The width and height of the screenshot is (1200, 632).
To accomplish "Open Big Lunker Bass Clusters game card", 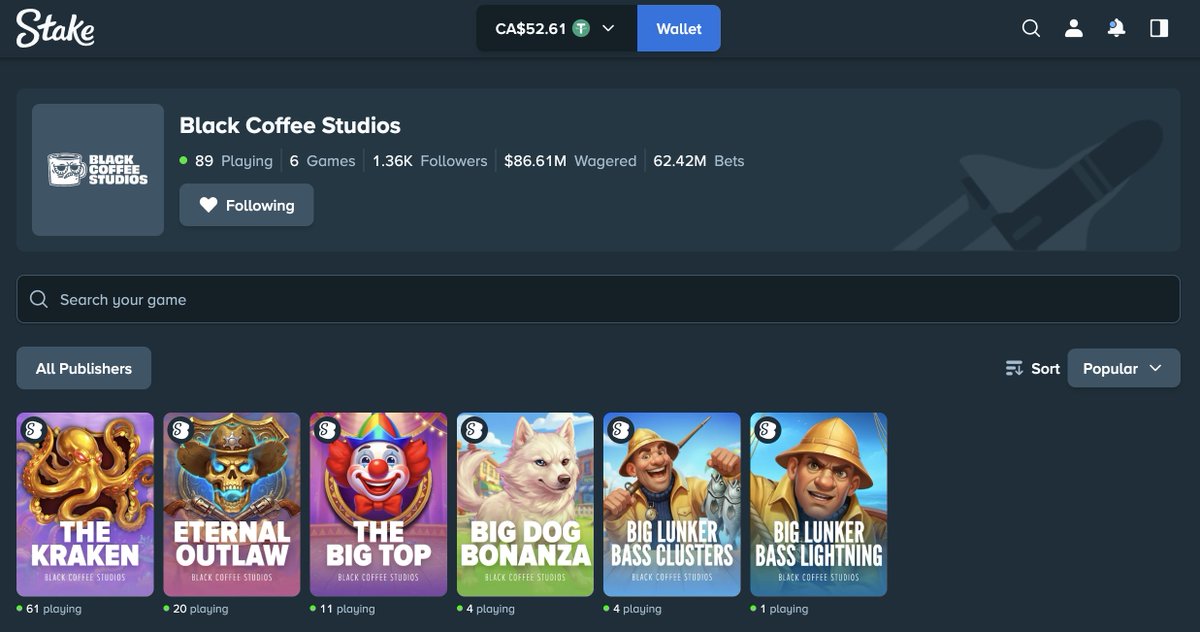I will click(672, 505).
